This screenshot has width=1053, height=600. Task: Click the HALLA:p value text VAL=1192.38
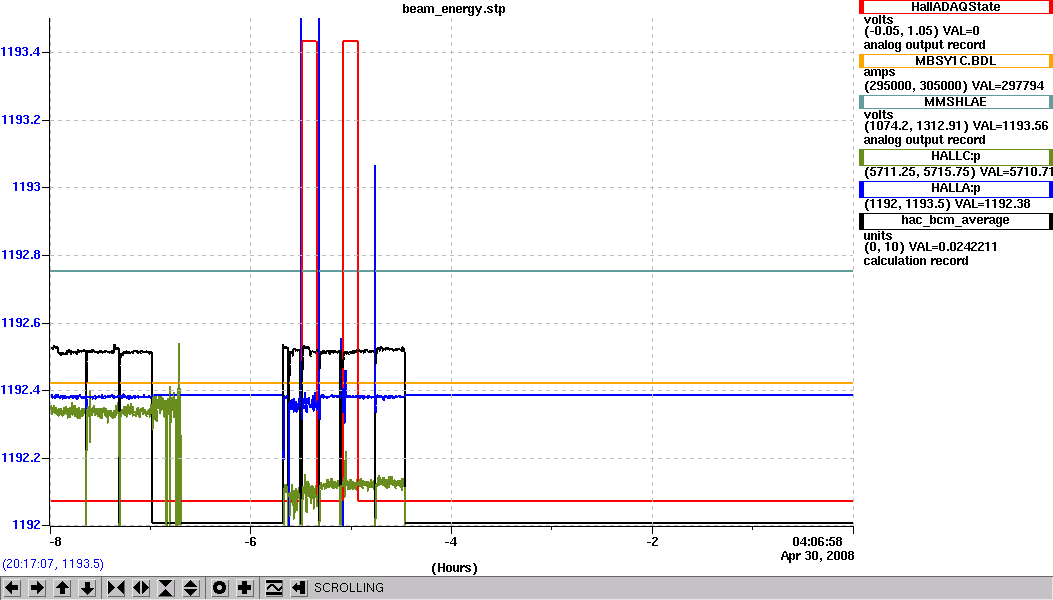point(993,204)
